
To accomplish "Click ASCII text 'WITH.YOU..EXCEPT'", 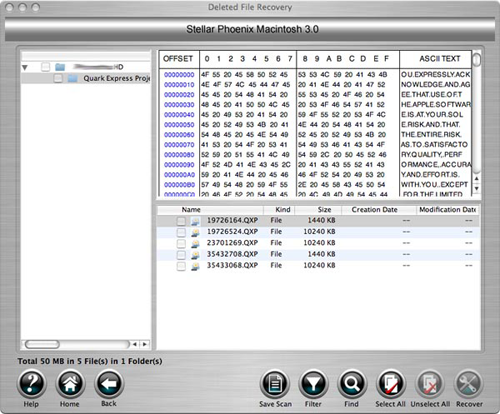I will click(435, 185).
